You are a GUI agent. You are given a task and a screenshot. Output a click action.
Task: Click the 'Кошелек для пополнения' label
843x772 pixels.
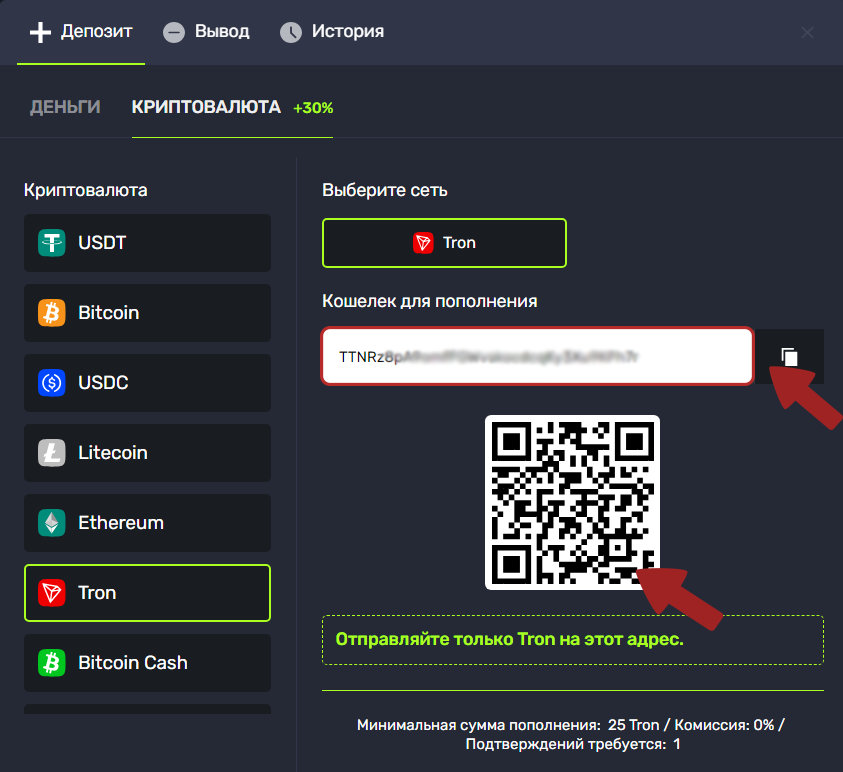[x=430, y=301]
